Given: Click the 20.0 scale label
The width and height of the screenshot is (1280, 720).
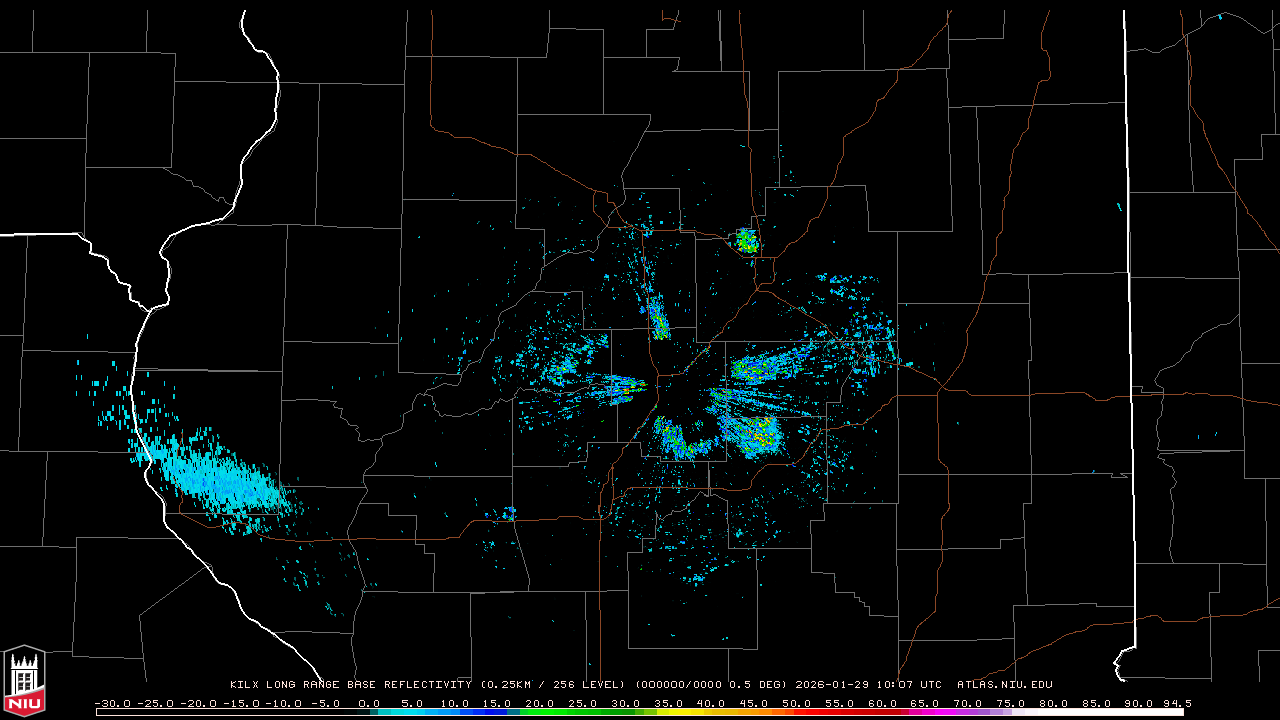Looking at the screenshot, I should pyautogui.click(x=540, y=703).
